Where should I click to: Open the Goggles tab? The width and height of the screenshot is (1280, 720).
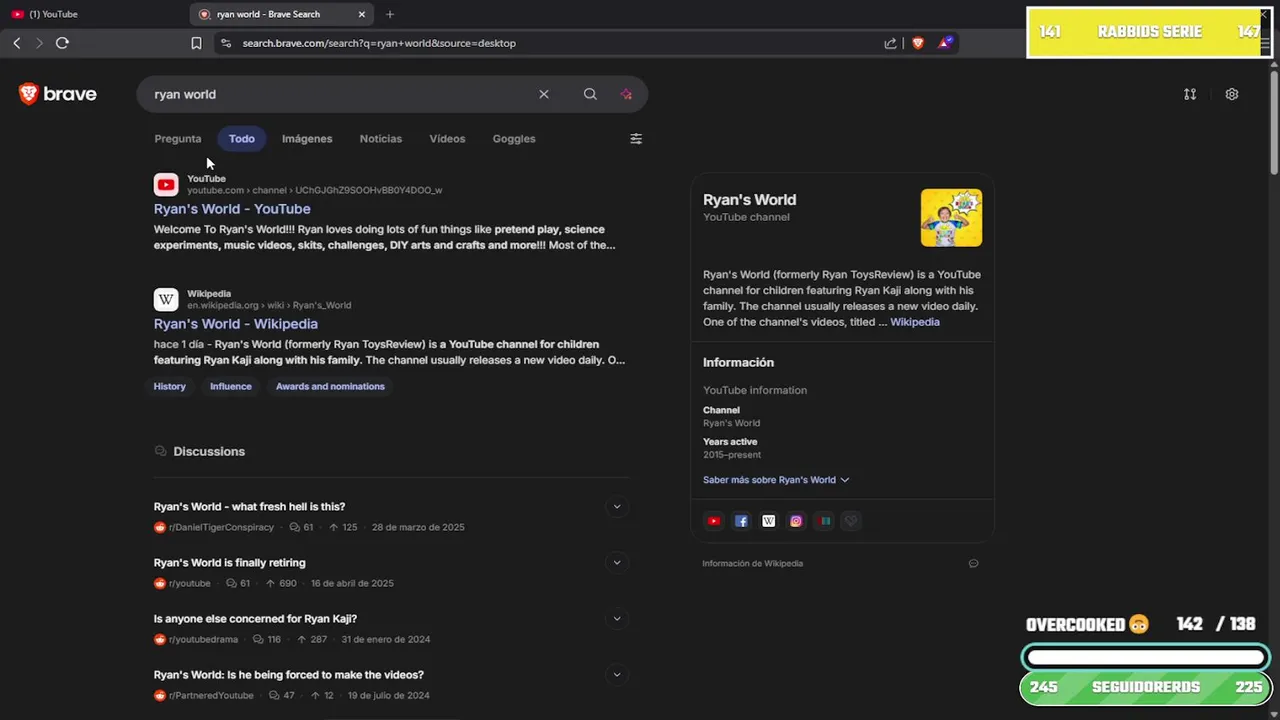pyautogui.click(x=514, y=139)
